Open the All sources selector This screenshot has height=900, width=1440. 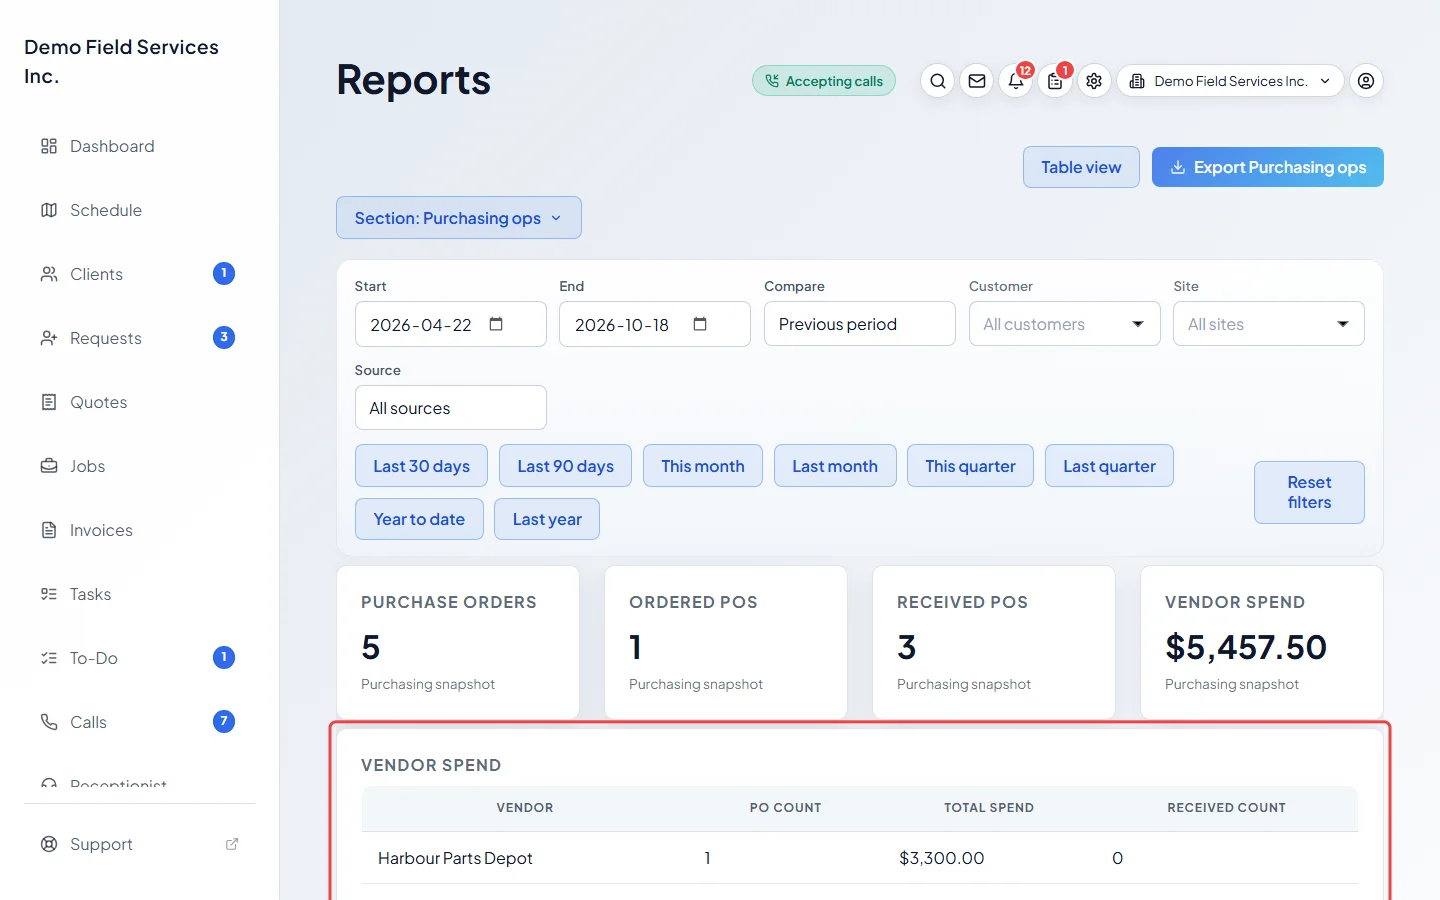[x=450, y=408]
